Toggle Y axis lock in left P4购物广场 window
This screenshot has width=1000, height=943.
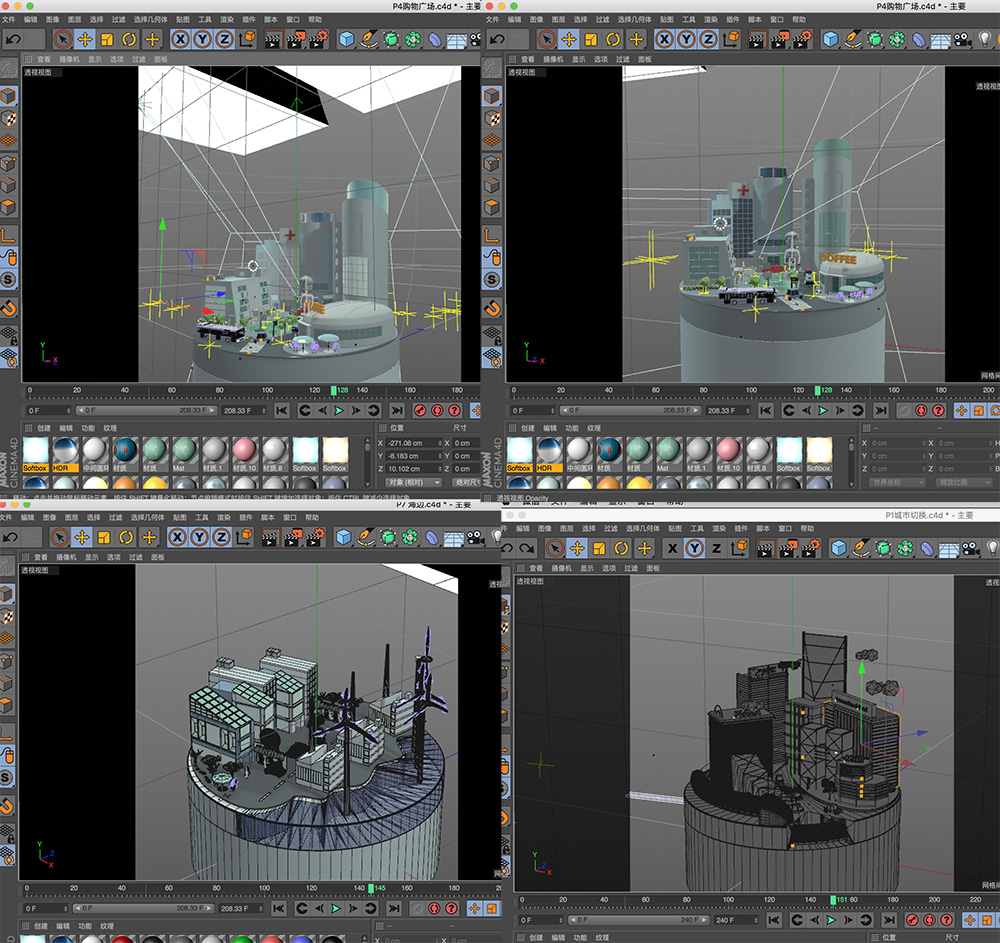tap(203, 40)
